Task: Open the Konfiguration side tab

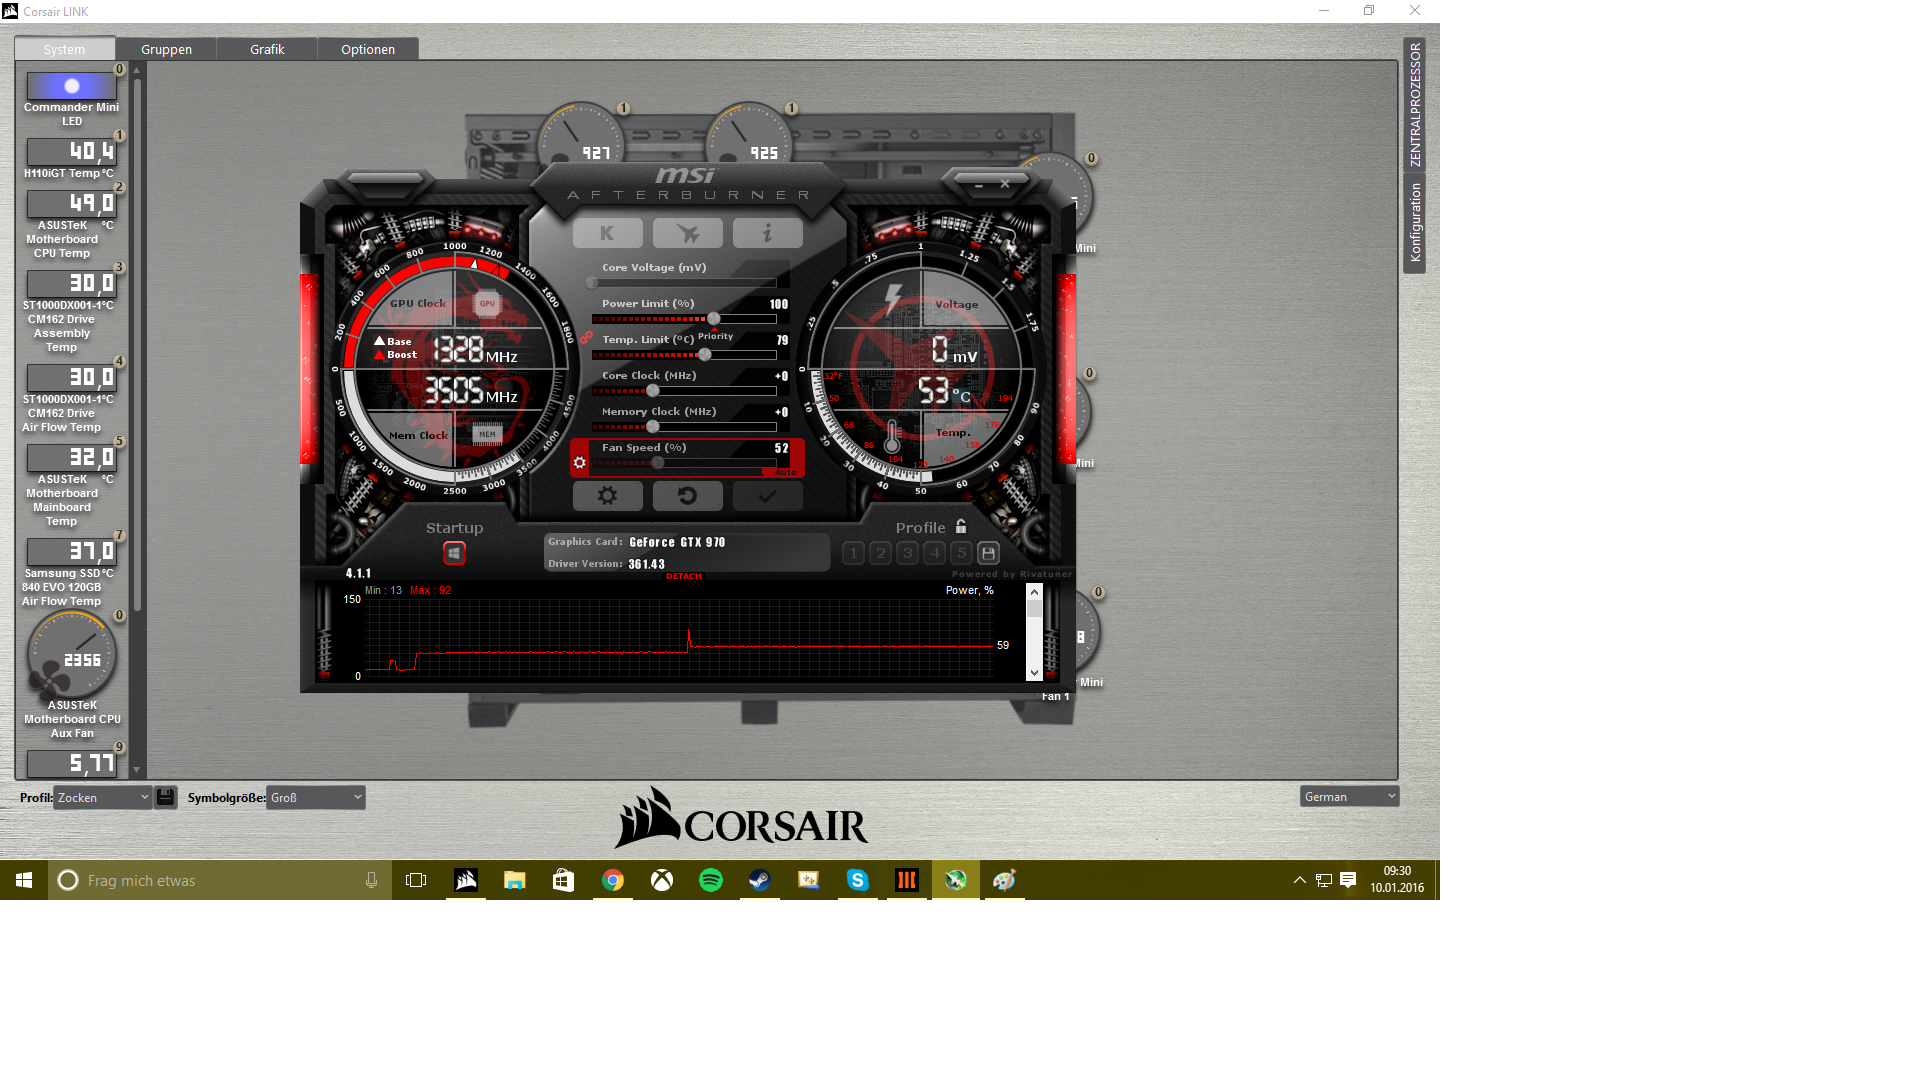Action: coord(1415,222)
